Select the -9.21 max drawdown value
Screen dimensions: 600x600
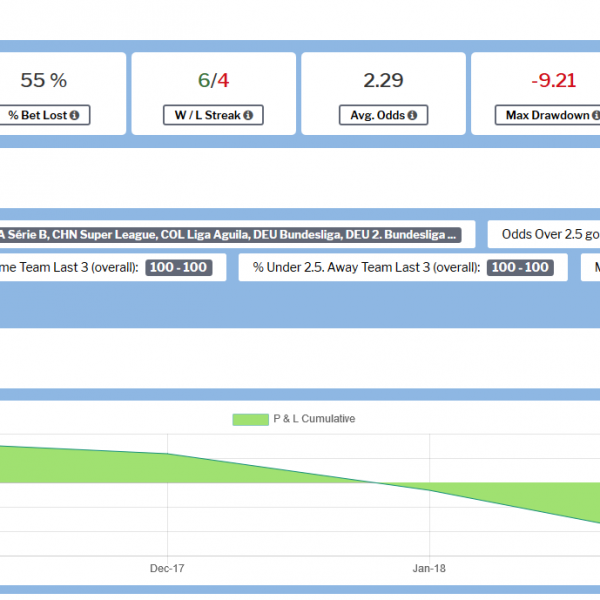pos(552,81)
